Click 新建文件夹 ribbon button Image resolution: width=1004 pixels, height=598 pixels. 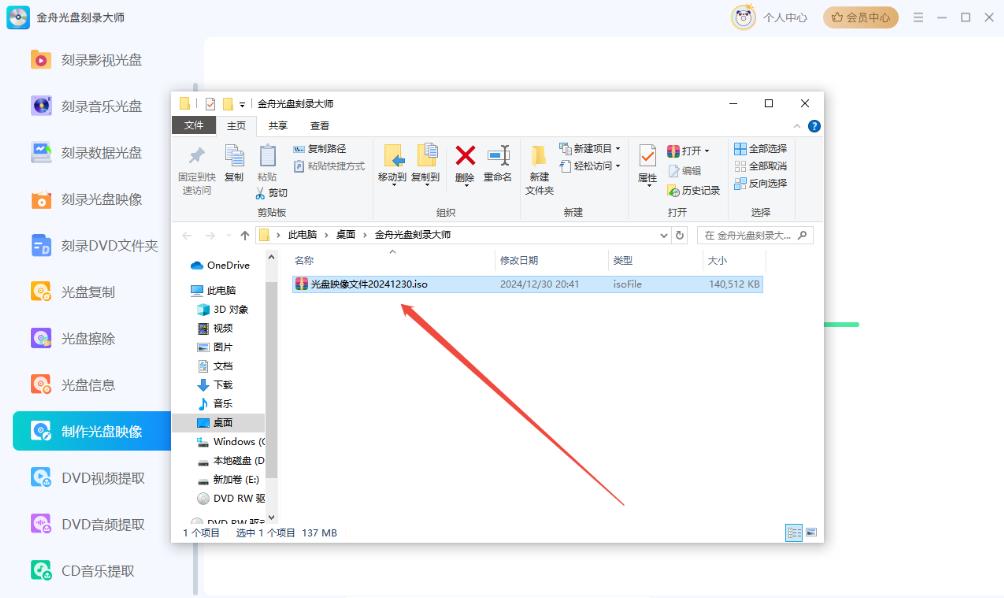tap(539, 170)
